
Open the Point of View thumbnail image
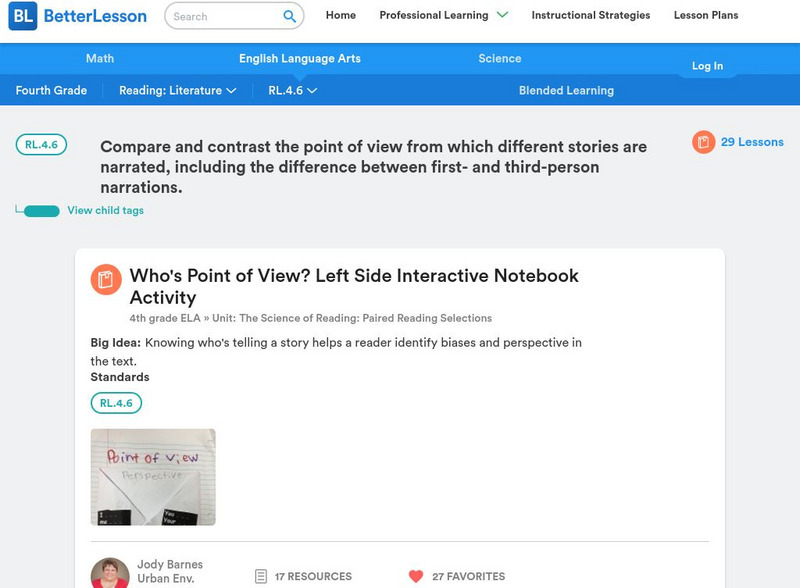[x=153, y=477]
